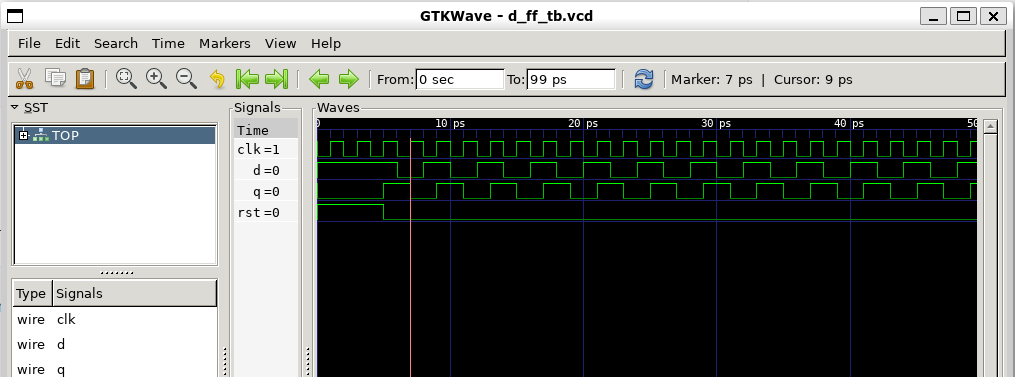Open the Edit menu
Viewport: 1015px width, 377px height.
pyautogui.click(x=67, y=43)
